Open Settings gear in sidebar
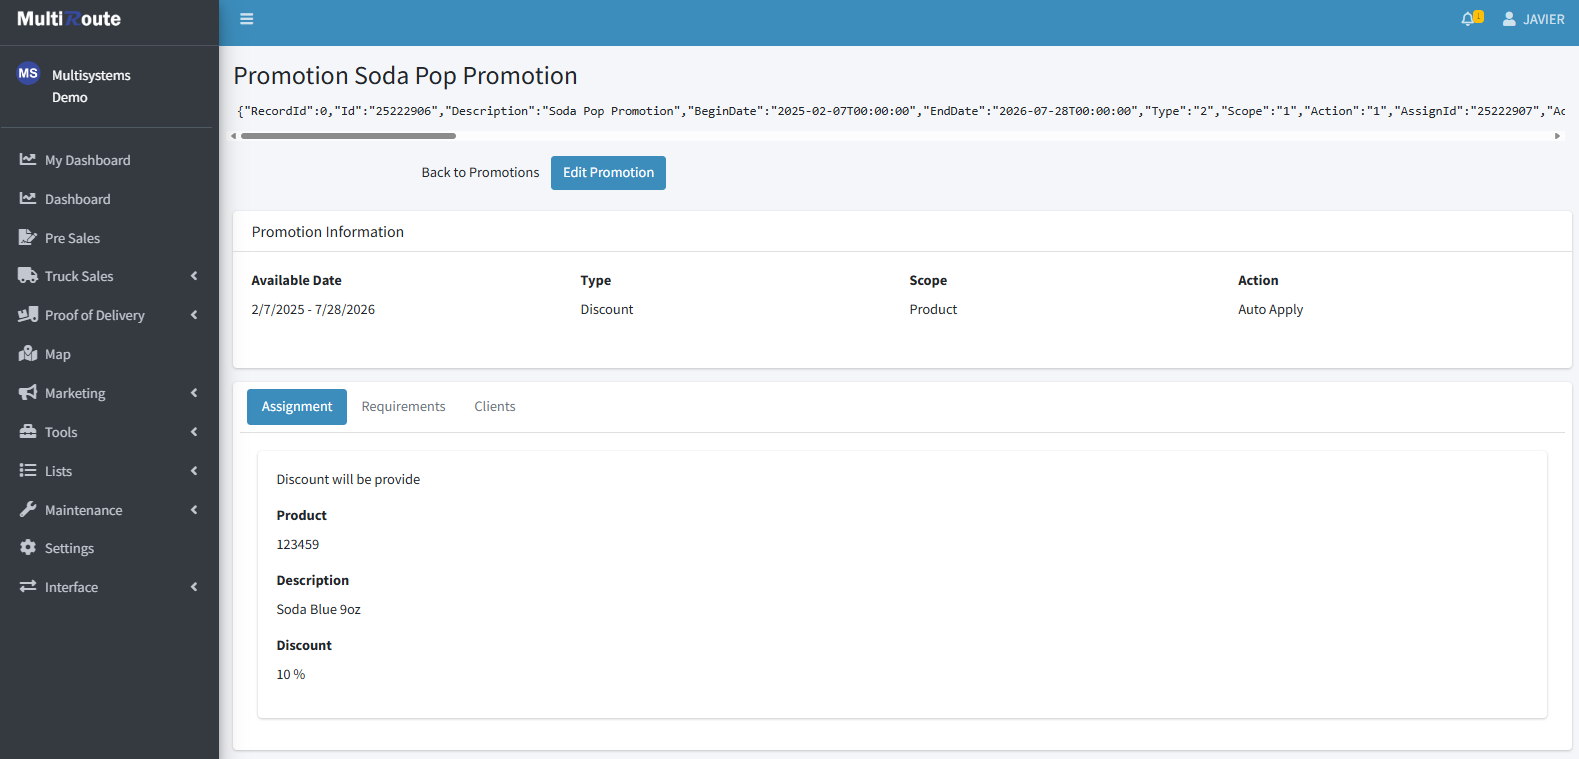 click(x=28, y=548)
